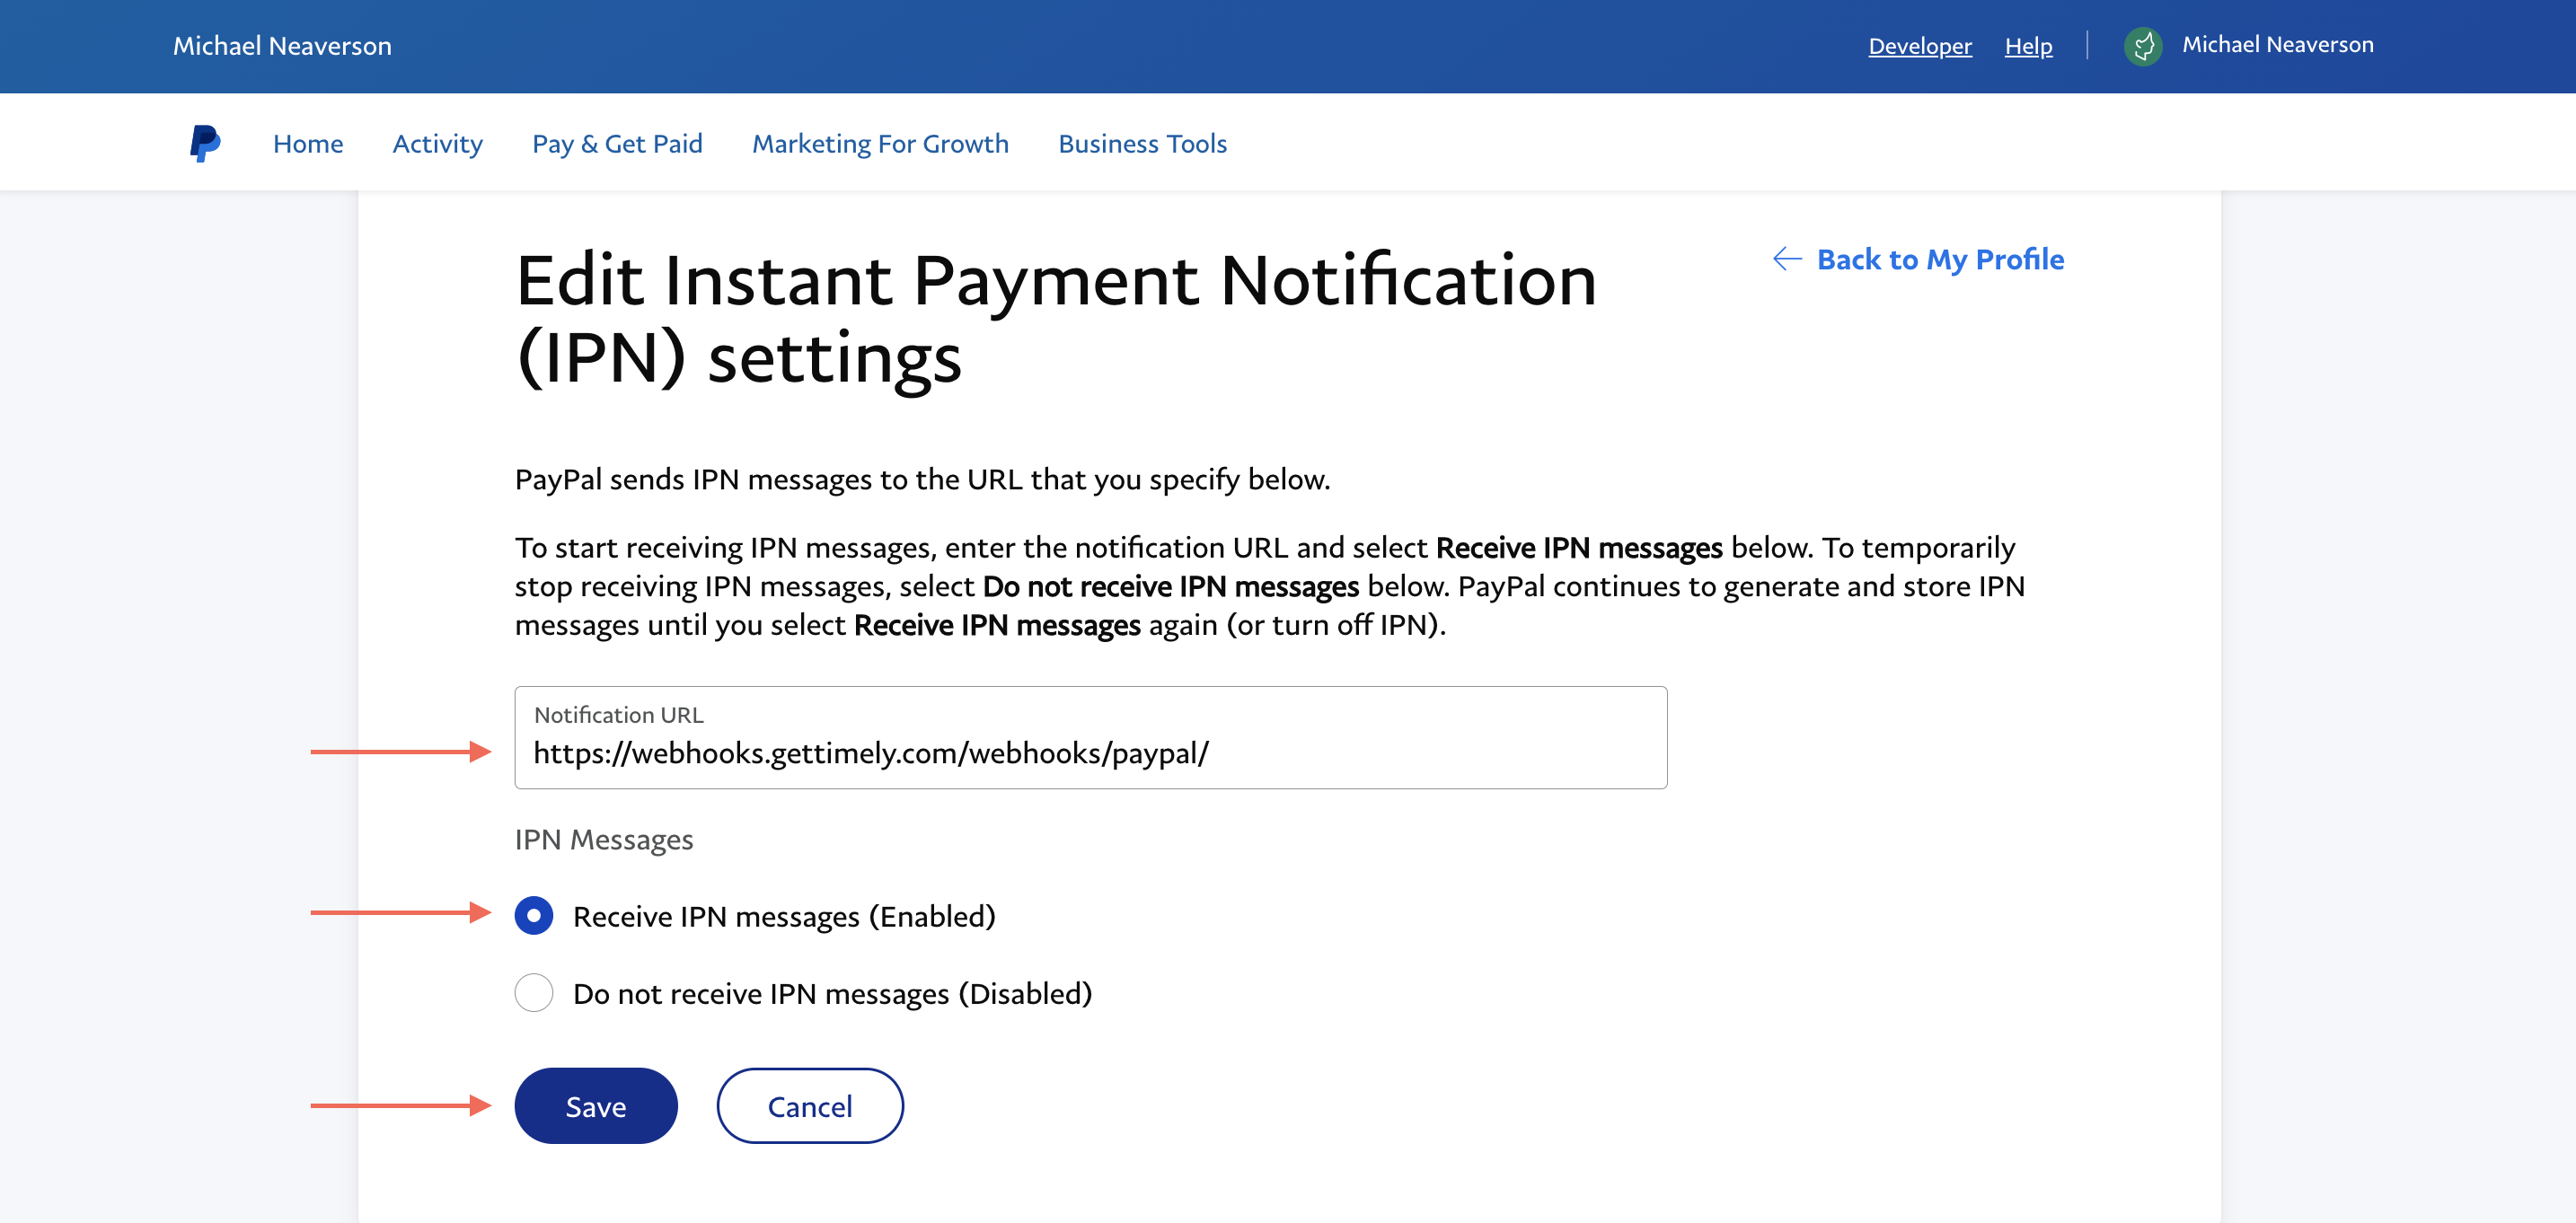
Task: Select Do not receive IPN messages
Action: [x=534, y=993]
